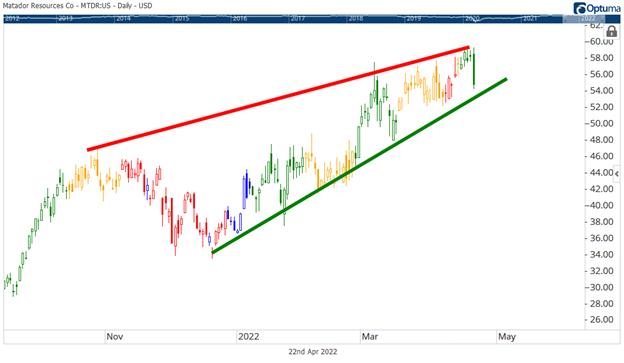Click the 34.00 price axis label

pos(601,254)
